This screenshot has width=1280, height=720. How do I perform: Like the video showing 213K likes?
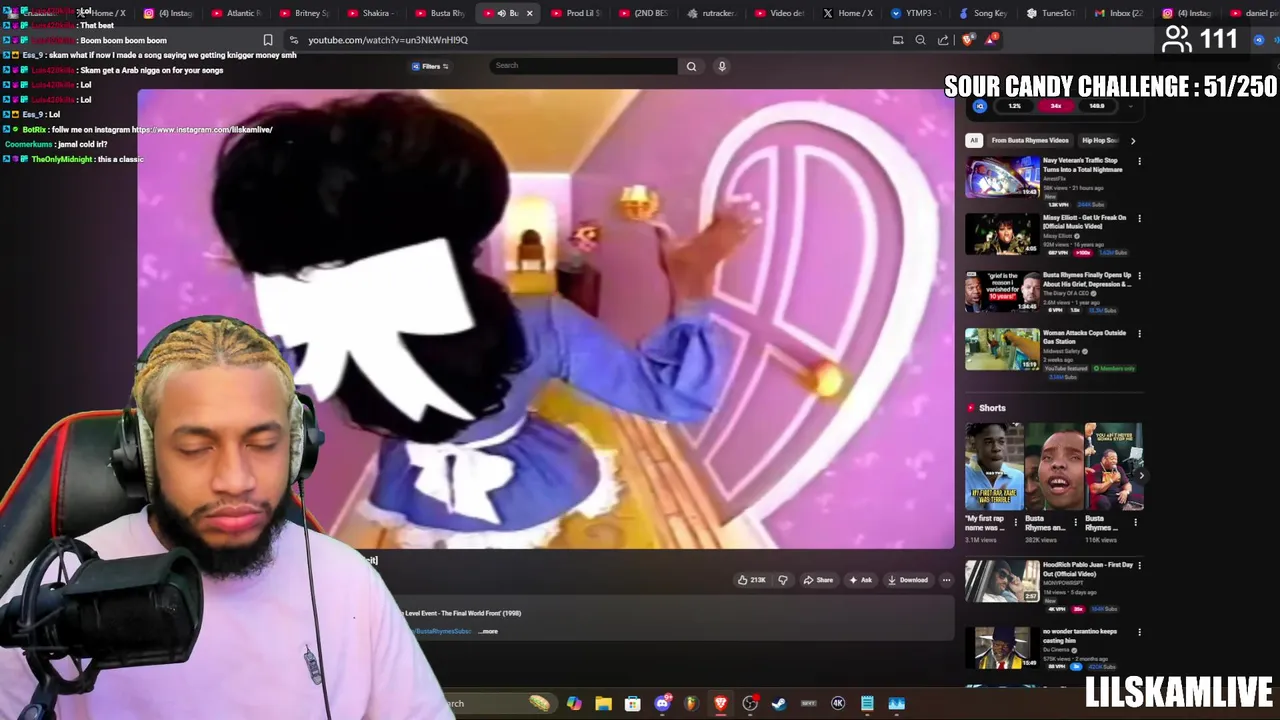coord(752,580)
